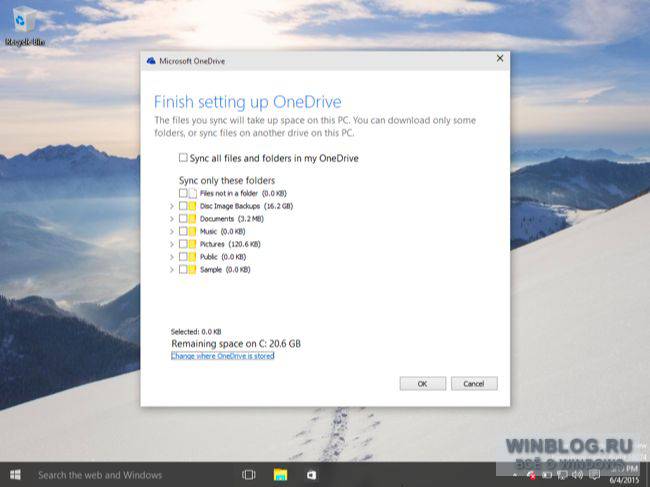Click the folder icon beside Documents
The image size is (650, 487).
pos(192,219)
